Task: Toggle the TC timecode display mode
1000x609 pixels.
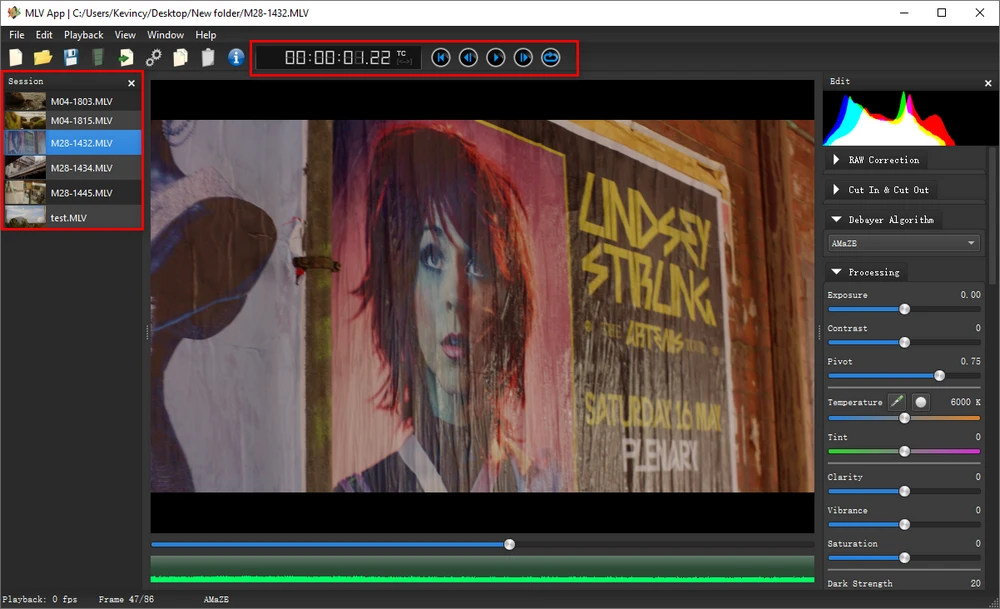Action: [404, 57]
